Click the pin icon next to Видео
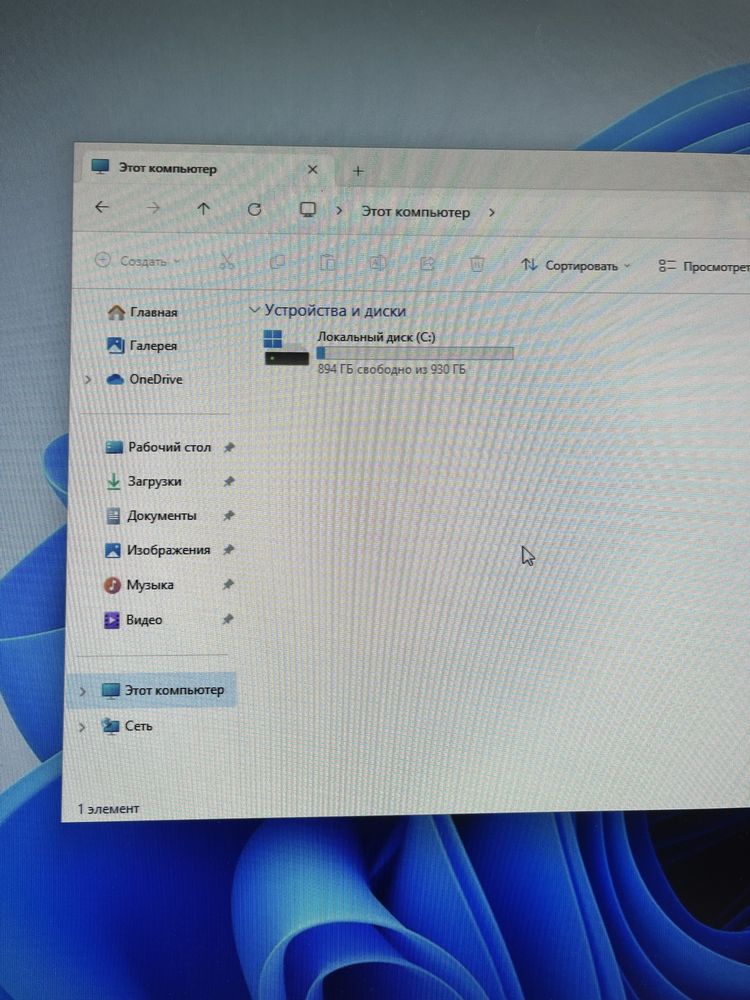Image resolution: width=750 pixels, height=1000 pixels. pyautogui.click(x=228, y=619)
